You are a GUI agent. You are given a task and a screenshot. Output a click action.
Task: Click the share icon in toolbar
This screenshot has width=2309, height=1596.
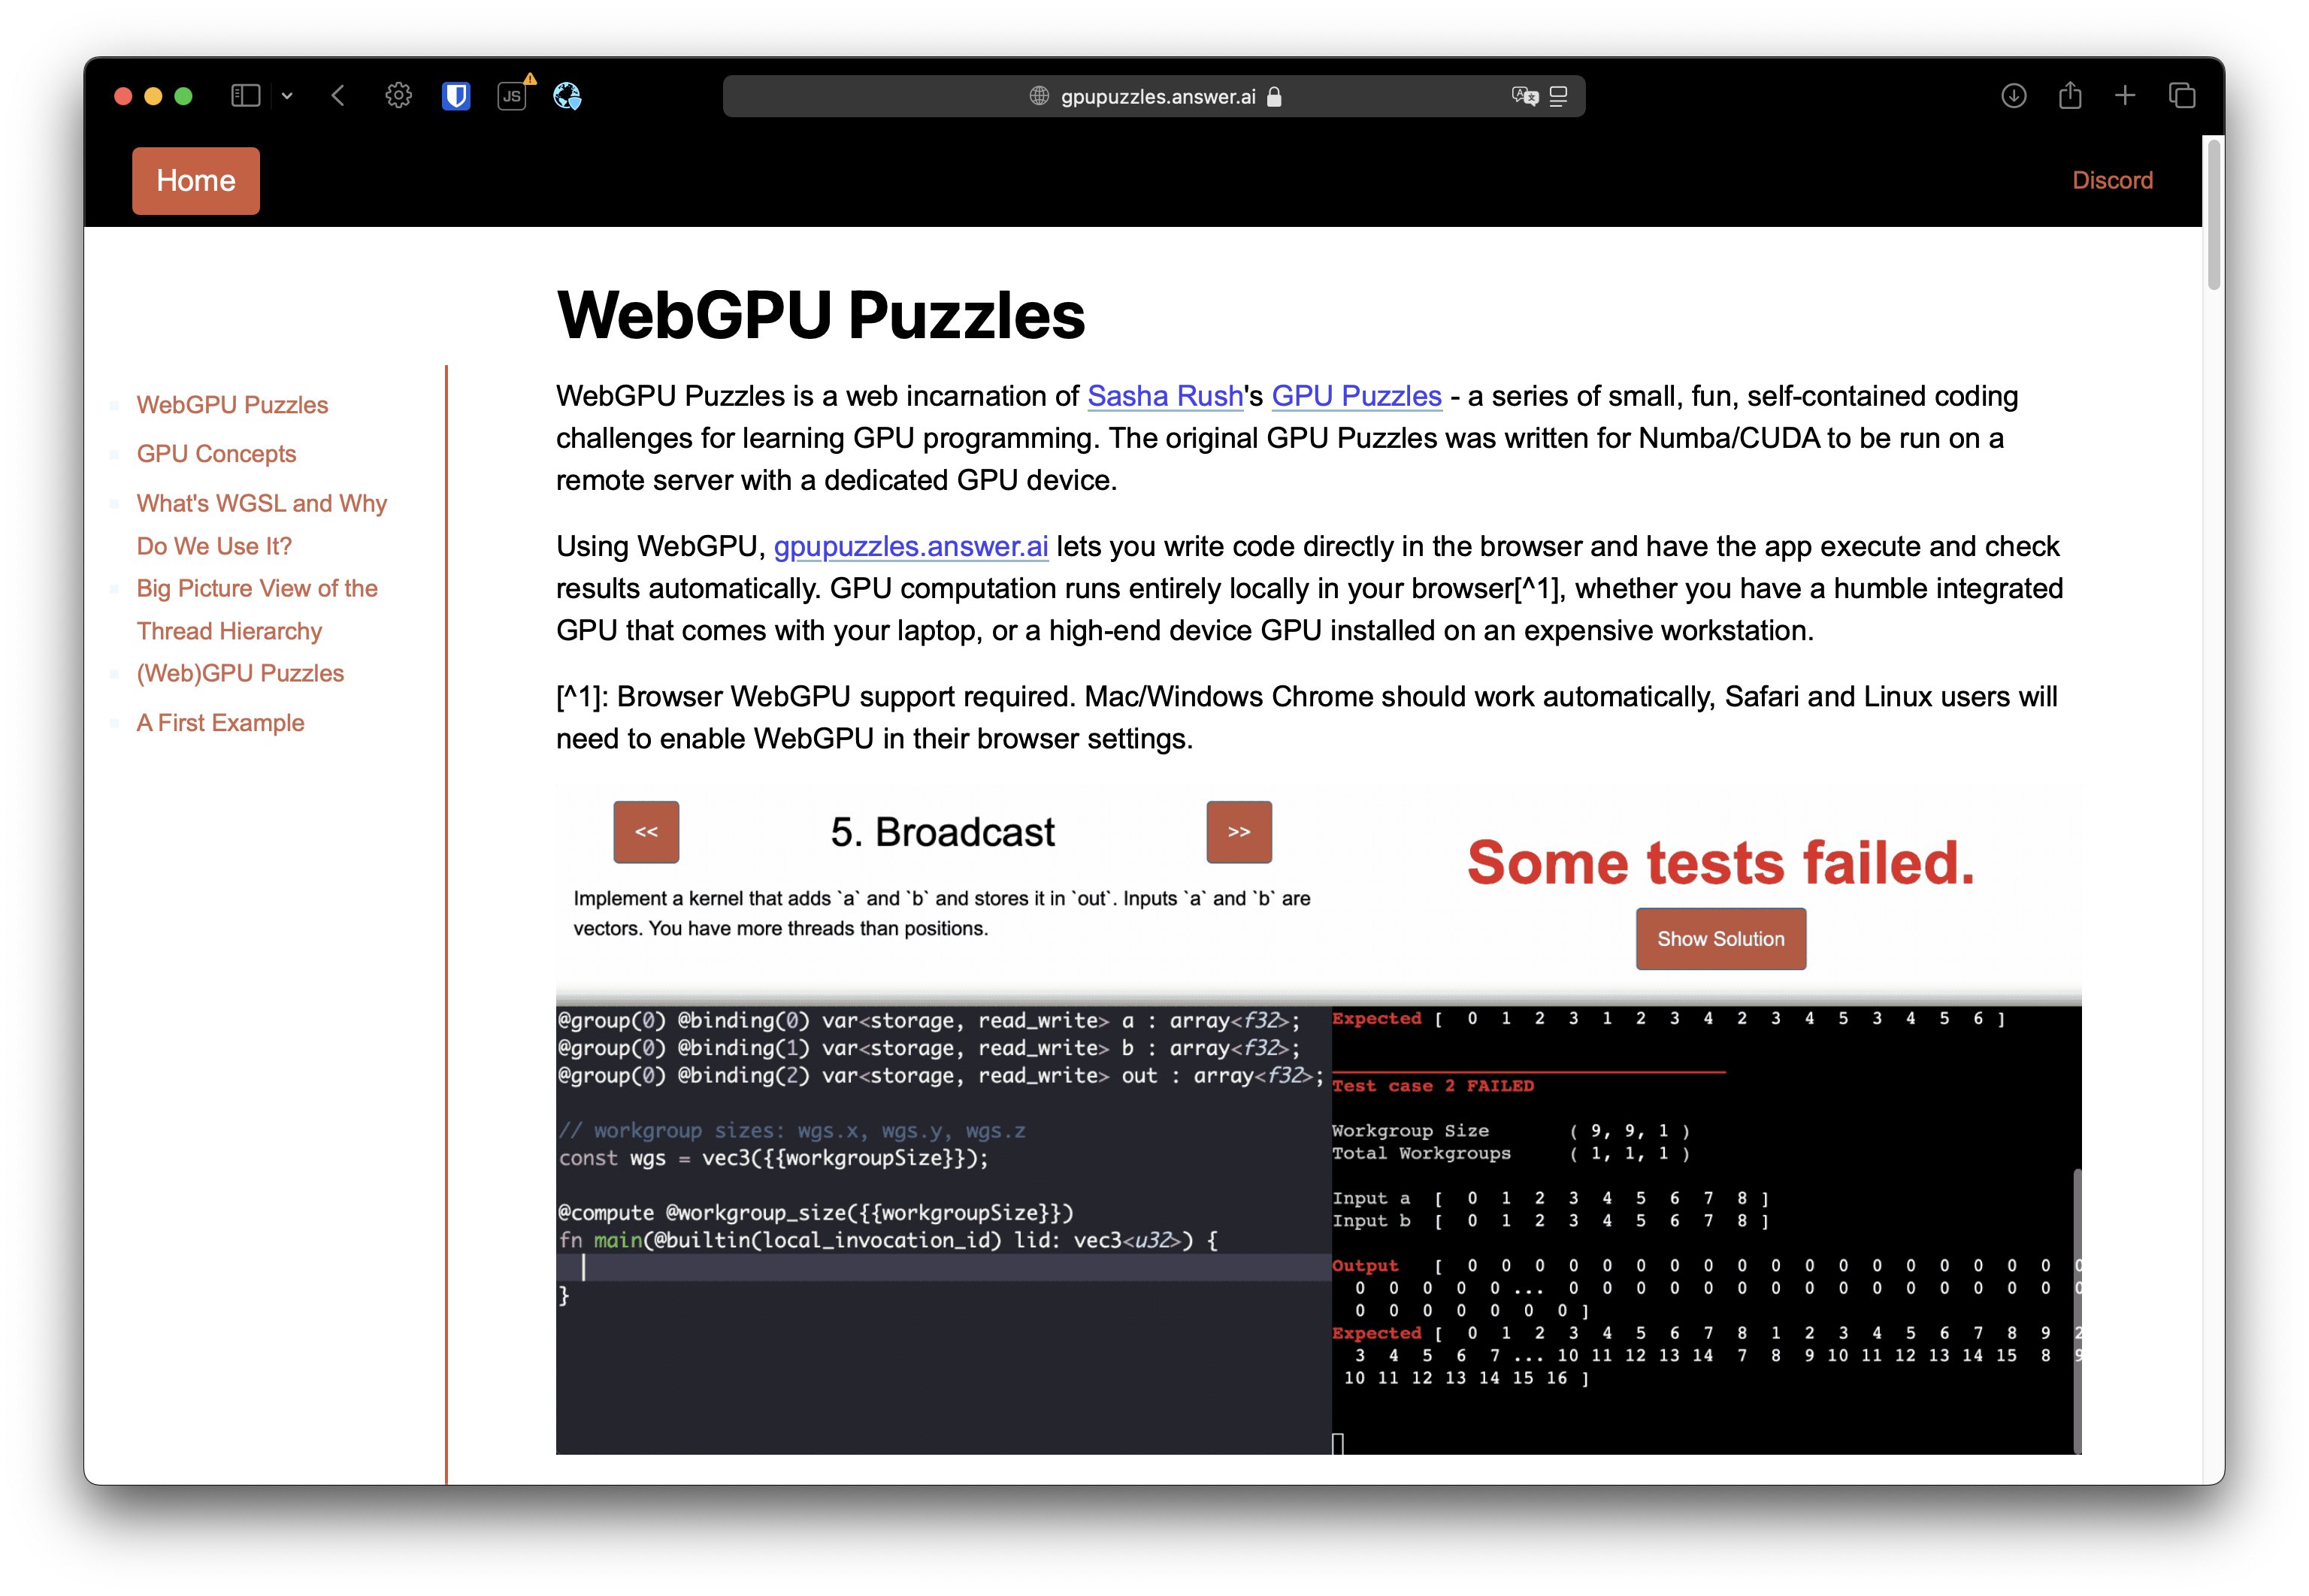coord(2070,96)
